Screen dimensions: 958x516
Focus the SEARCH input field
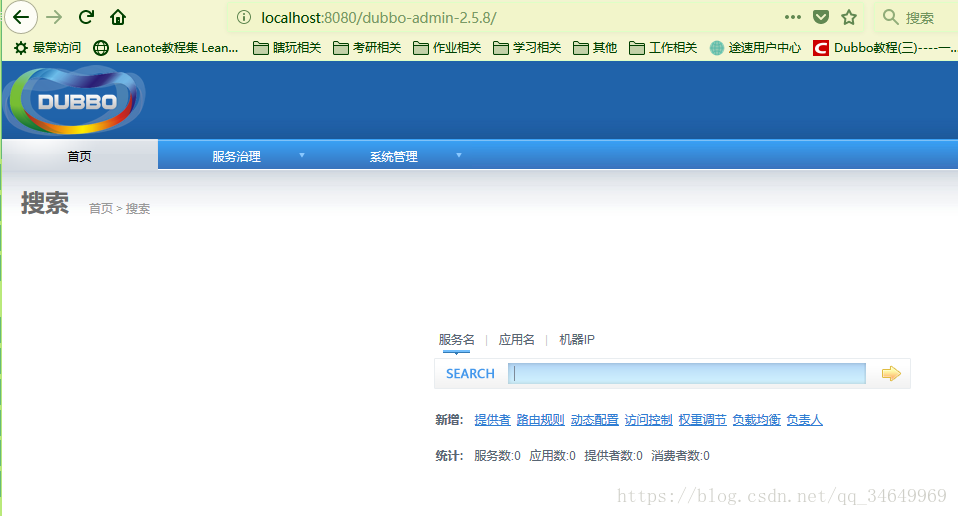[687, 373]
